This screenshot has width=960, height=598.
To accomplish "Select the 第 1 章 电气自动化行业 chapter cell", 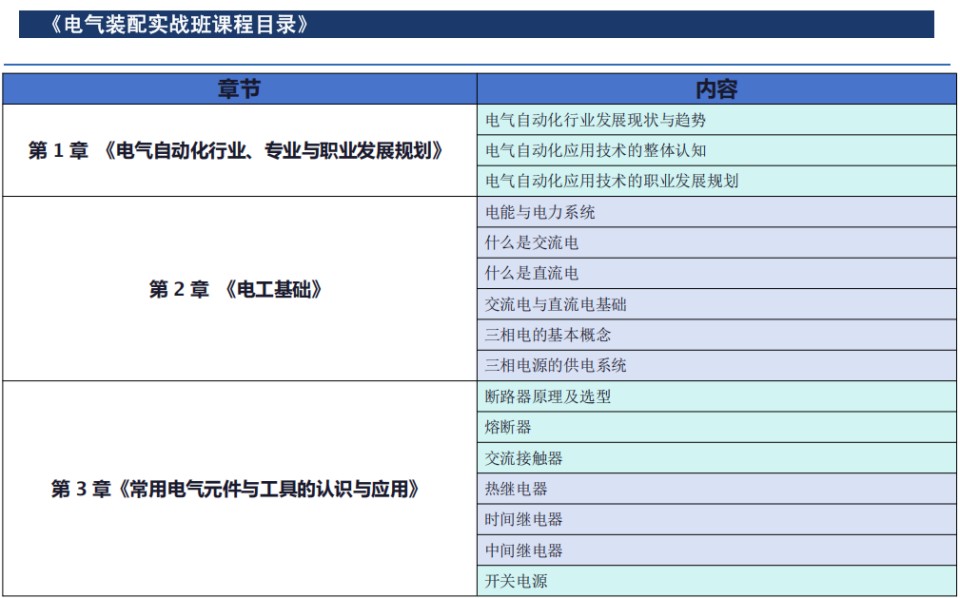I will [239, 151].
